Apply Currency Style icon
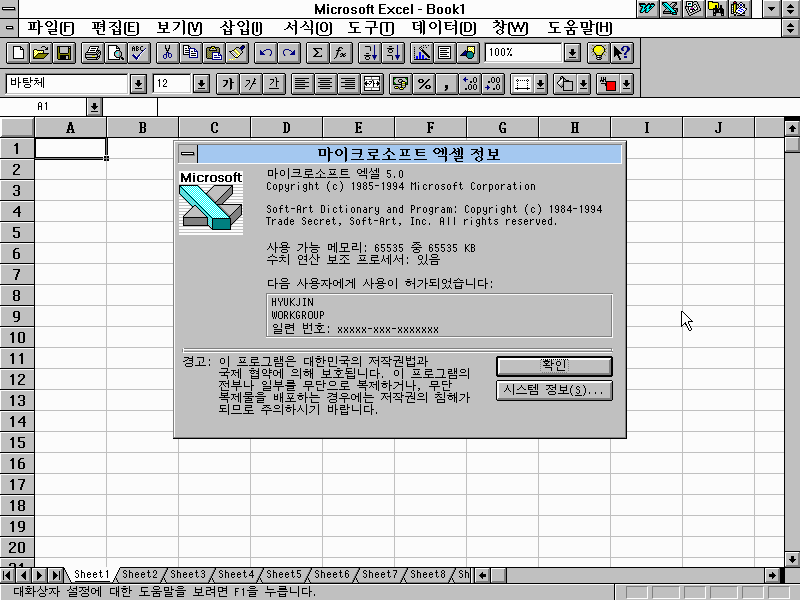 pyautogui.click(x=401, y=84)
